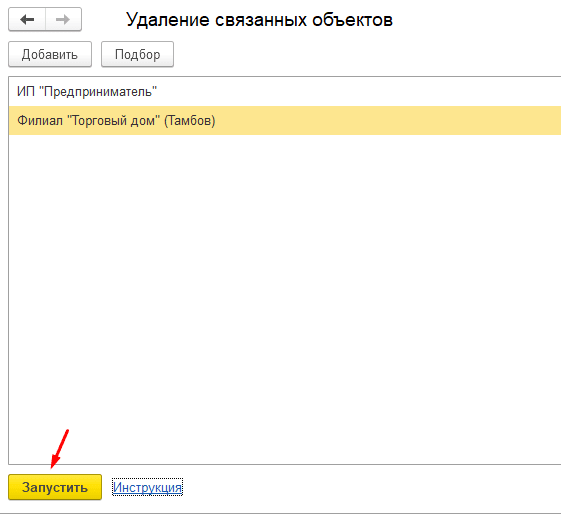The image size is (561, 514).
Task: Add a new object using Добавить
Action: (50, 54)
